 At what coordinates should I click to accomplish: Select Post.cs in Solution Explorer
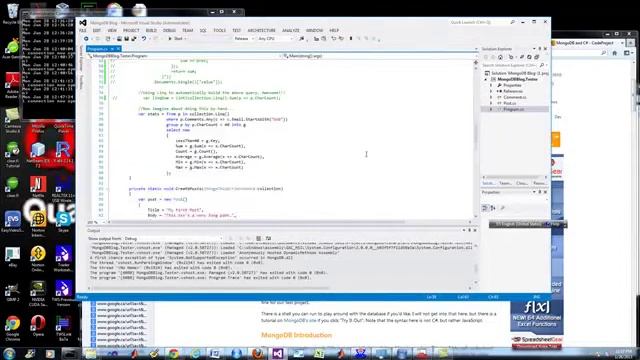(x=509, y=103)
